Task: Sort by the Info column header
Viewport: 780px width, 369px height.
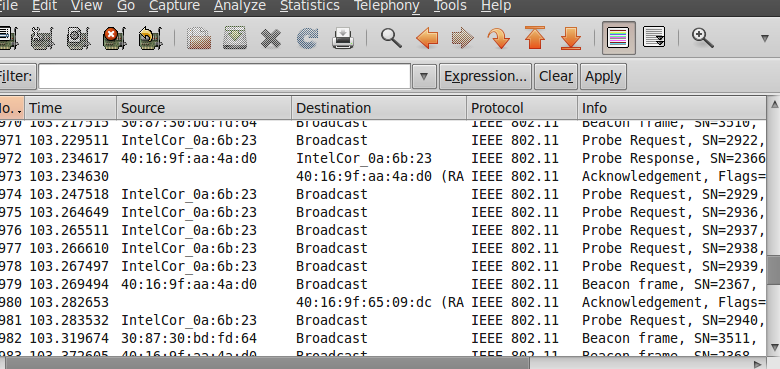Action: click(672, 108)
